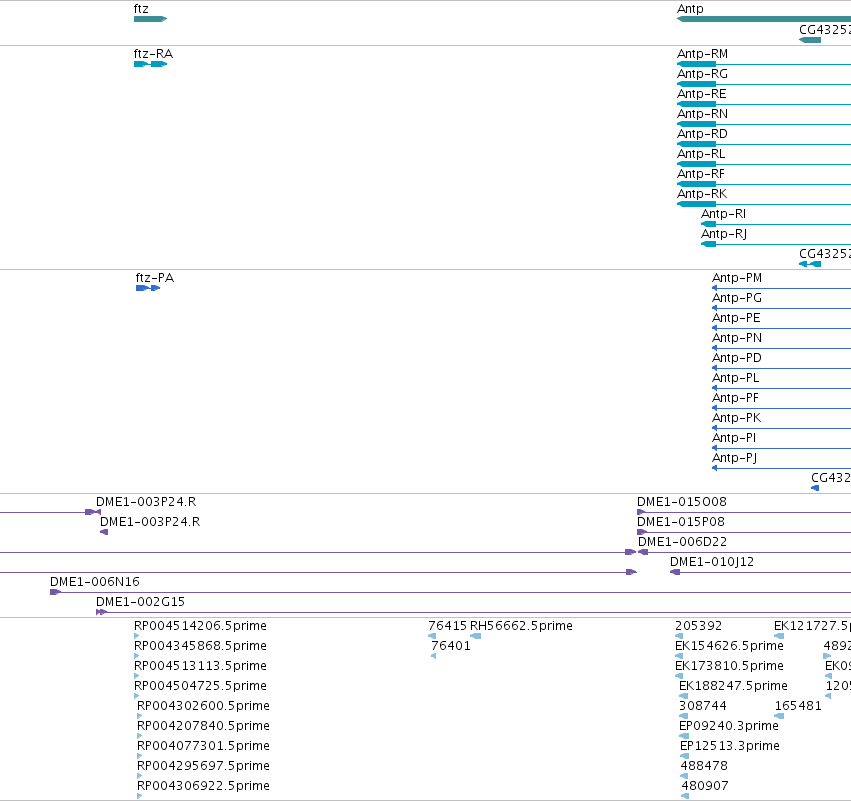851x801 pixels.
Task: Open the Antp-PM protein feature
Action: [x=736, y=278]
